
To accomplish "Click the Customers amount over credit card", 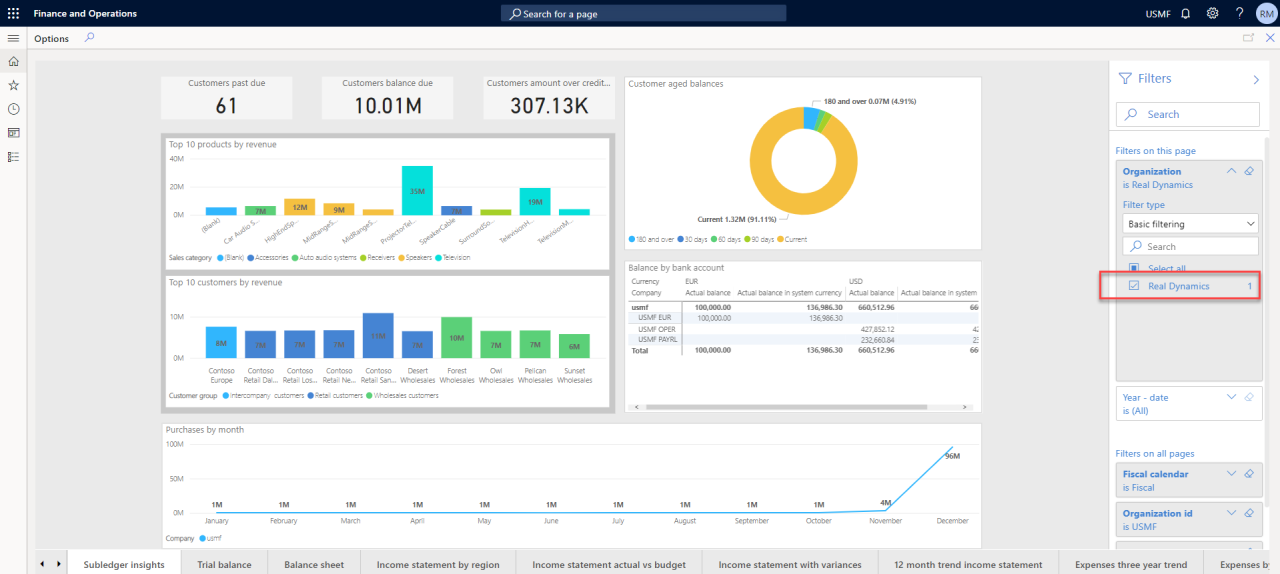I will click(x=549, y=98).
